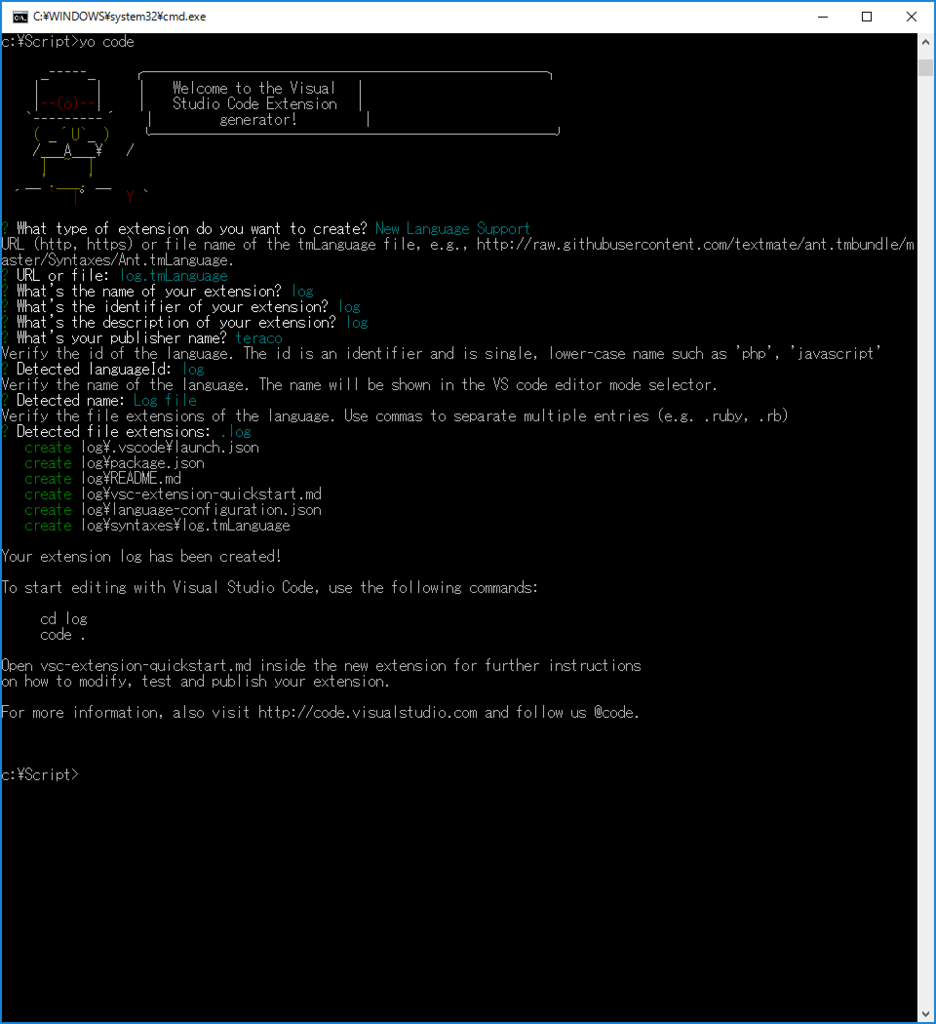Screen dimensions: 936x1024
Task: Click the line 'log¥syntaxes¥log.tmLanguage'
Action: (186, 526)
